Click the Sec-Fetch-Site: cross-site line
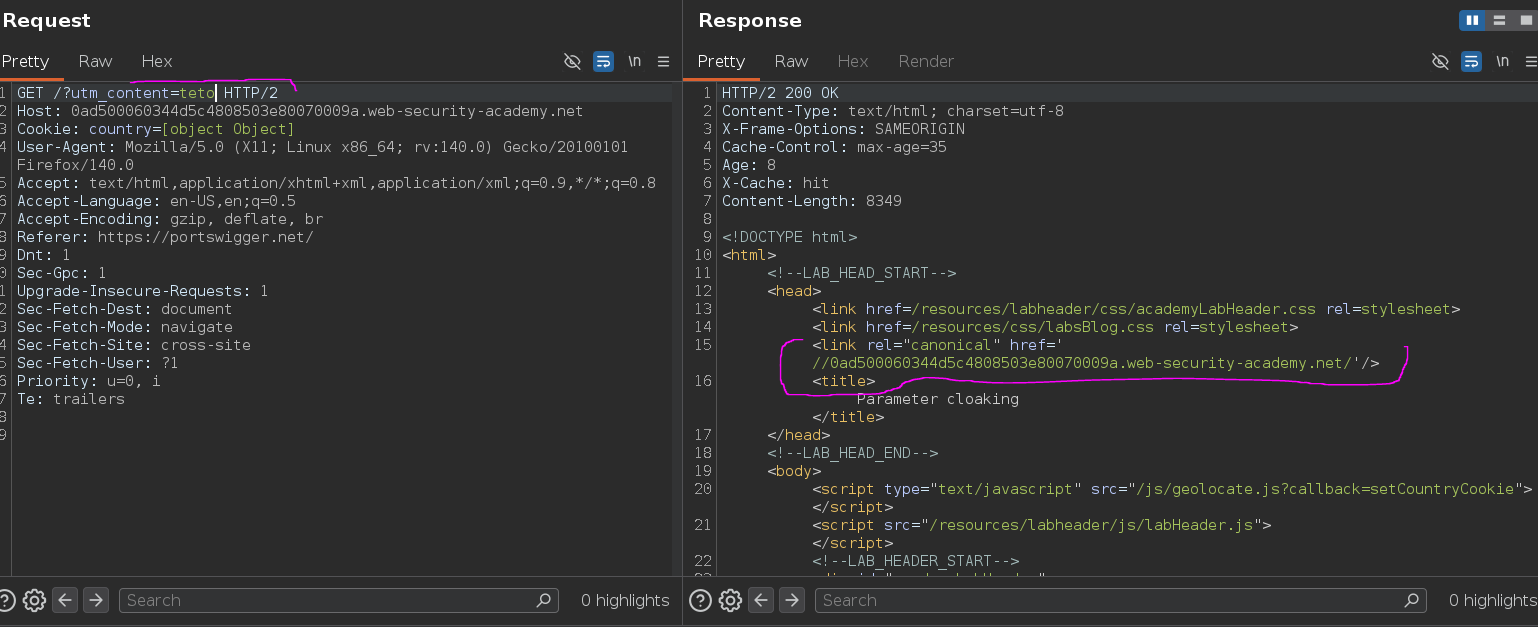Screen dimensions: 1538x627 [134, 345]
